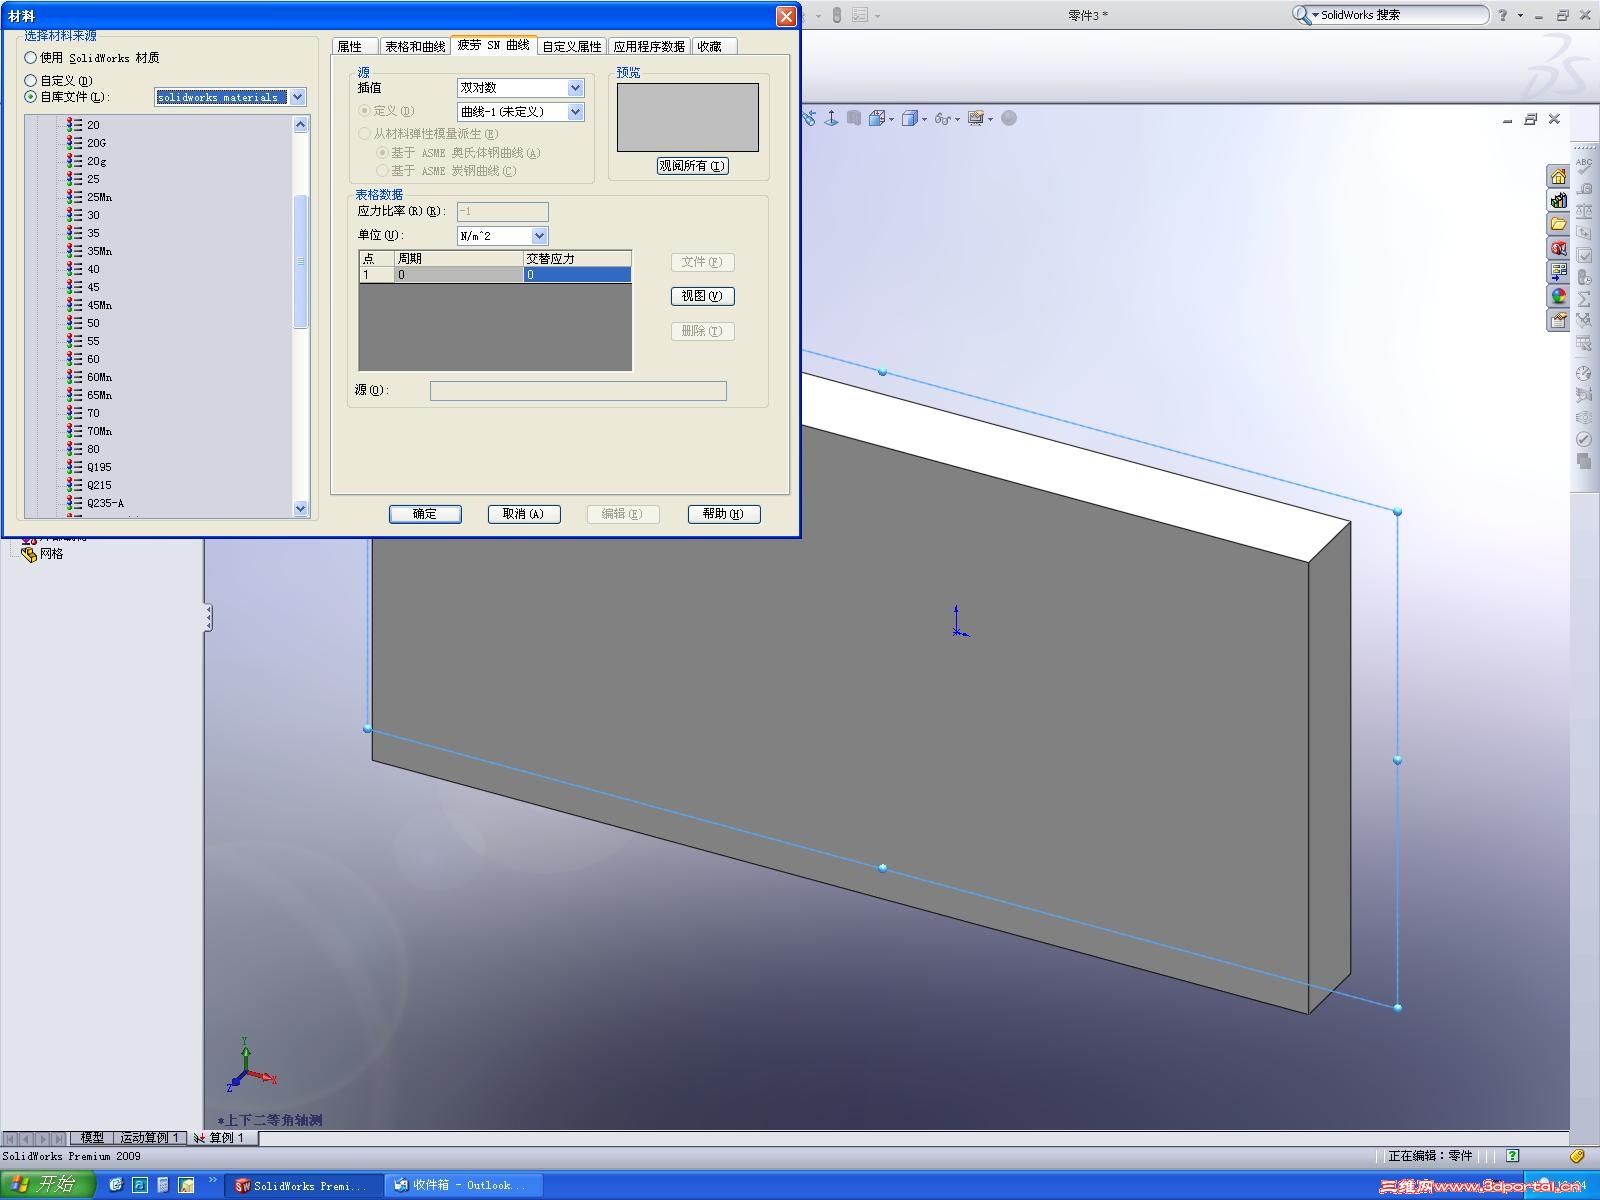Click the 确定 (OK) button
This screenshot has width=1600, height=1200.
coord(425,514)
